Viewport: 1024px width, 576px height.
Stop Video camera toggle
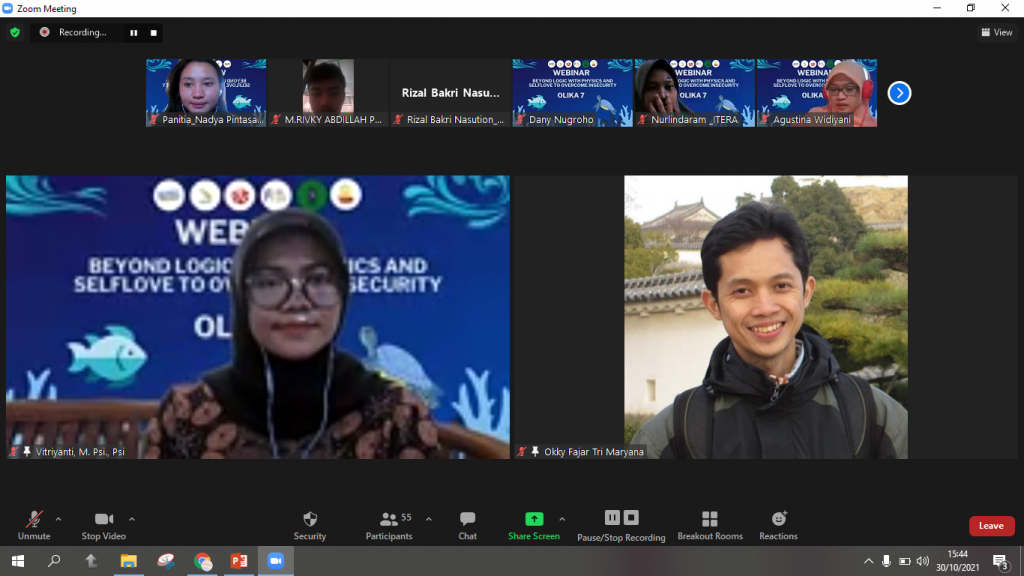click(103, 525)
